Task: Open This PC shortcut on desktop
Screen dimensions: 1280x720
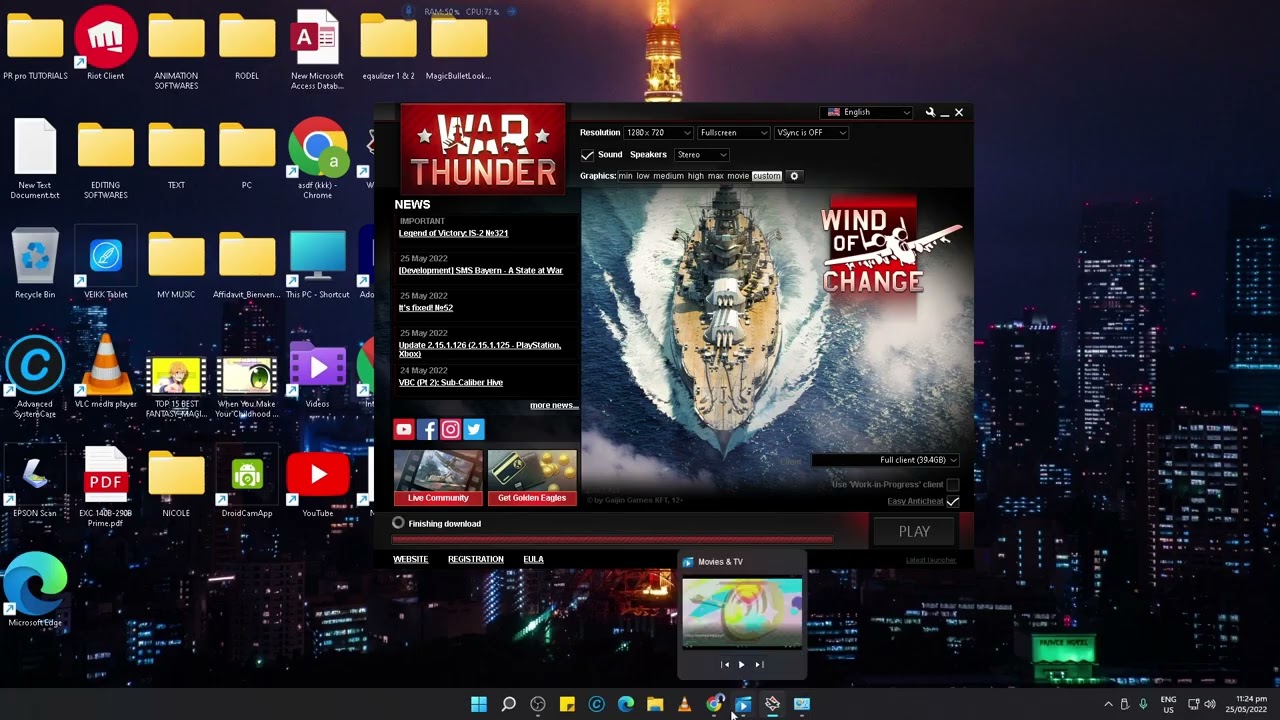Action: 317,263
